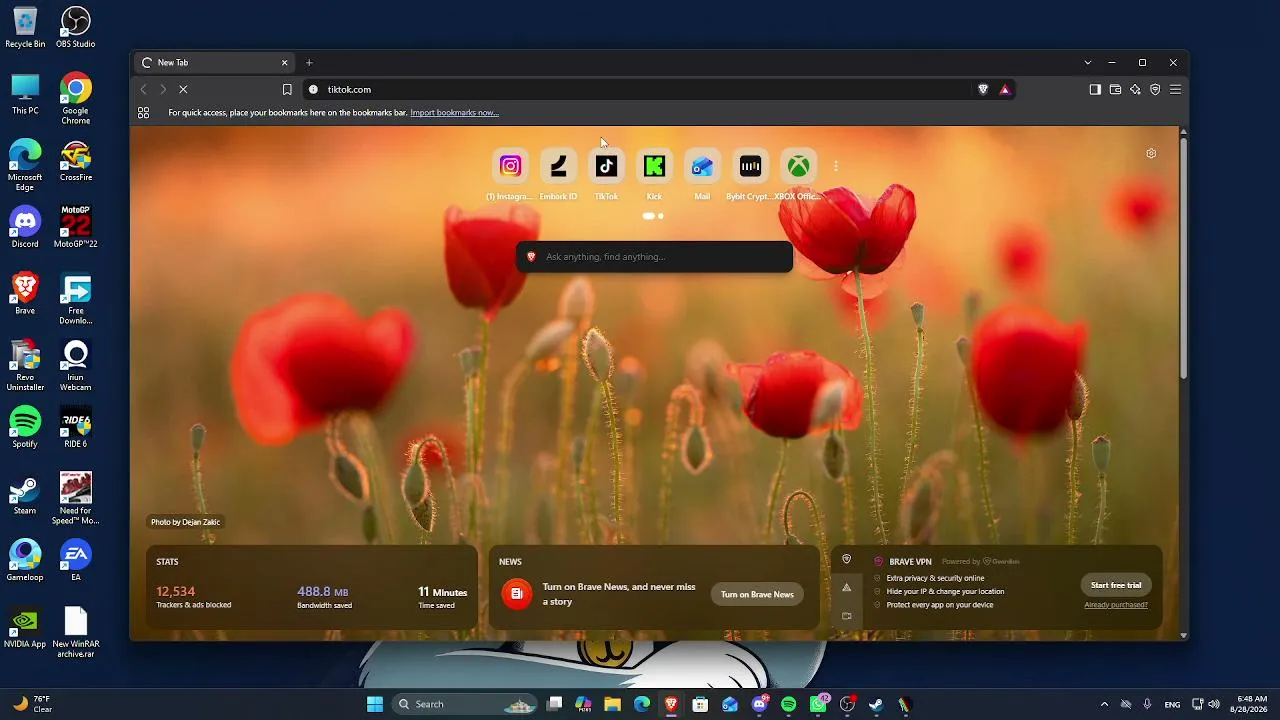Image resolution: width=1280 pixels, height=720 pixels.
Task: Close the New Tab tab
Action: (284, 62)
